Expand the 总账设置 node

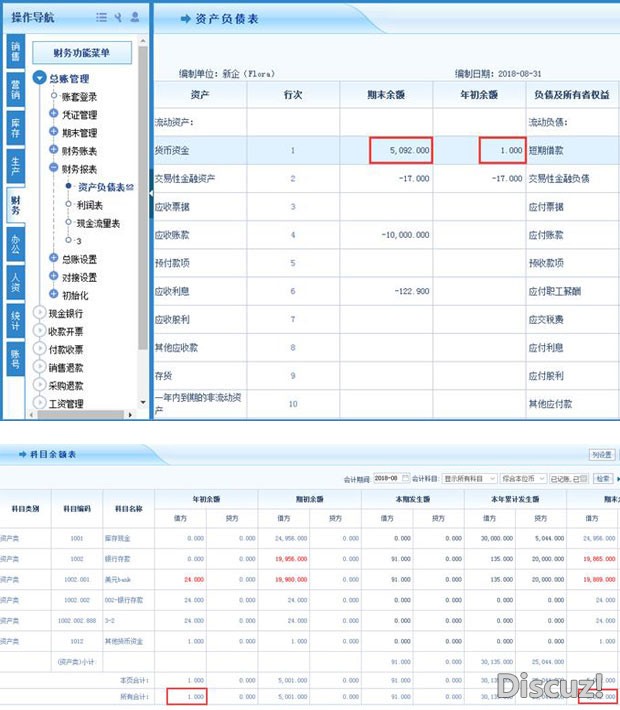53,258
